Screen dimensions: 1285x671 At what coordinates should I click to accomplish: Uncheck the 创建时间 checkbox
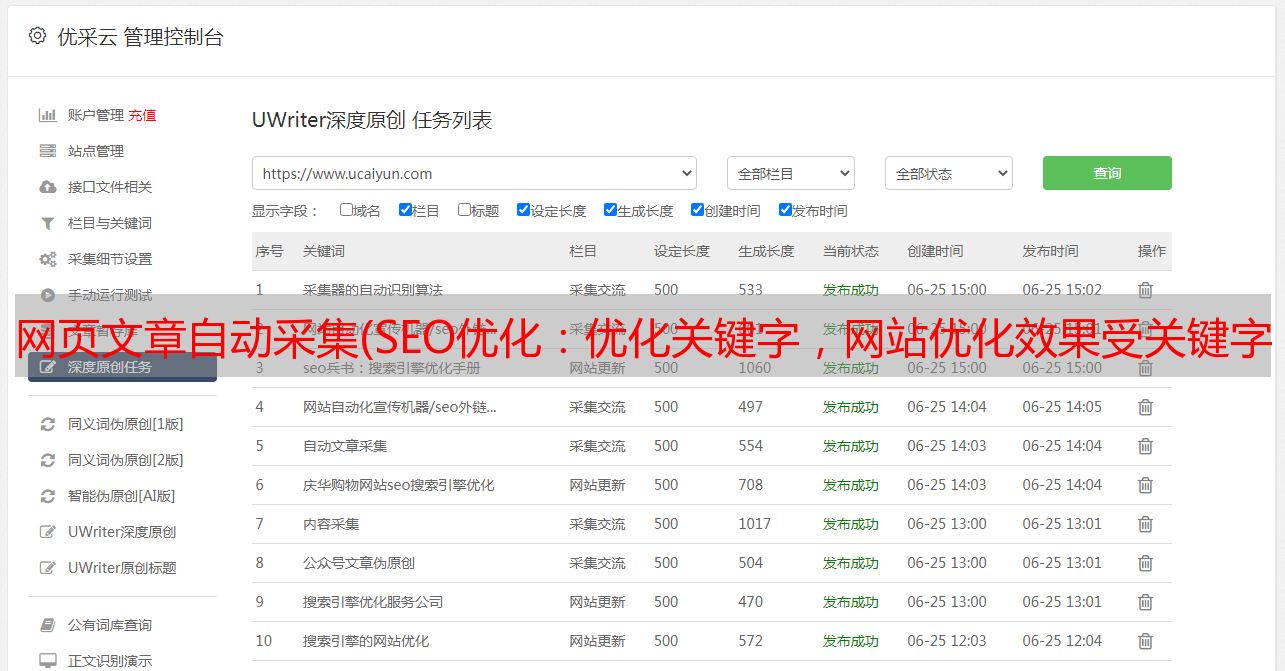(x=697, y=210)
